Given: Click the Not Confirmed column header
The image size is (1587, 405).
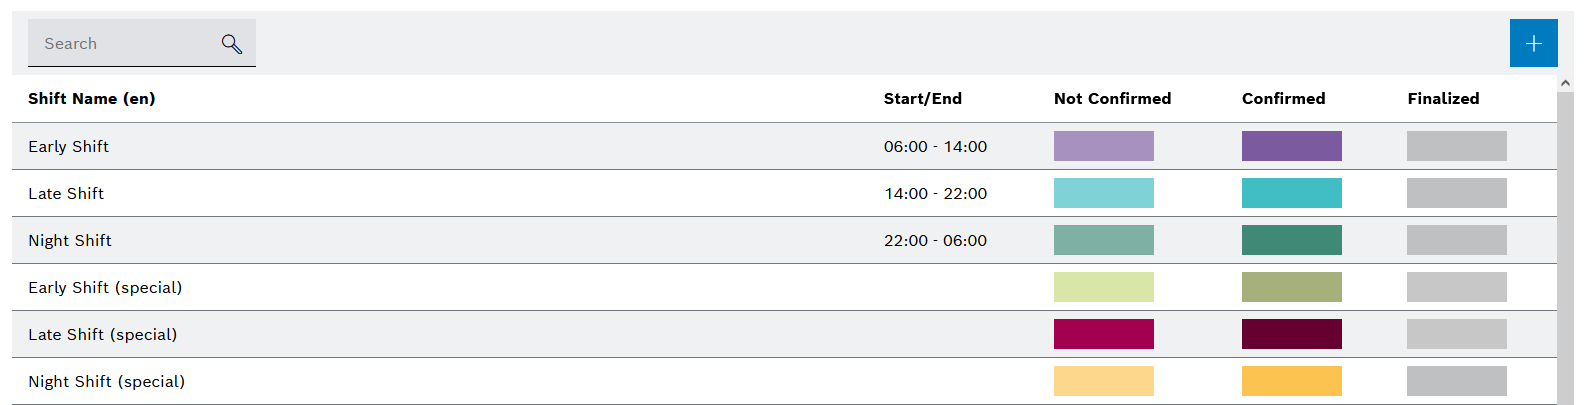Looking at the screenshot, I should pyautogui.click(x=1112, y=99).
